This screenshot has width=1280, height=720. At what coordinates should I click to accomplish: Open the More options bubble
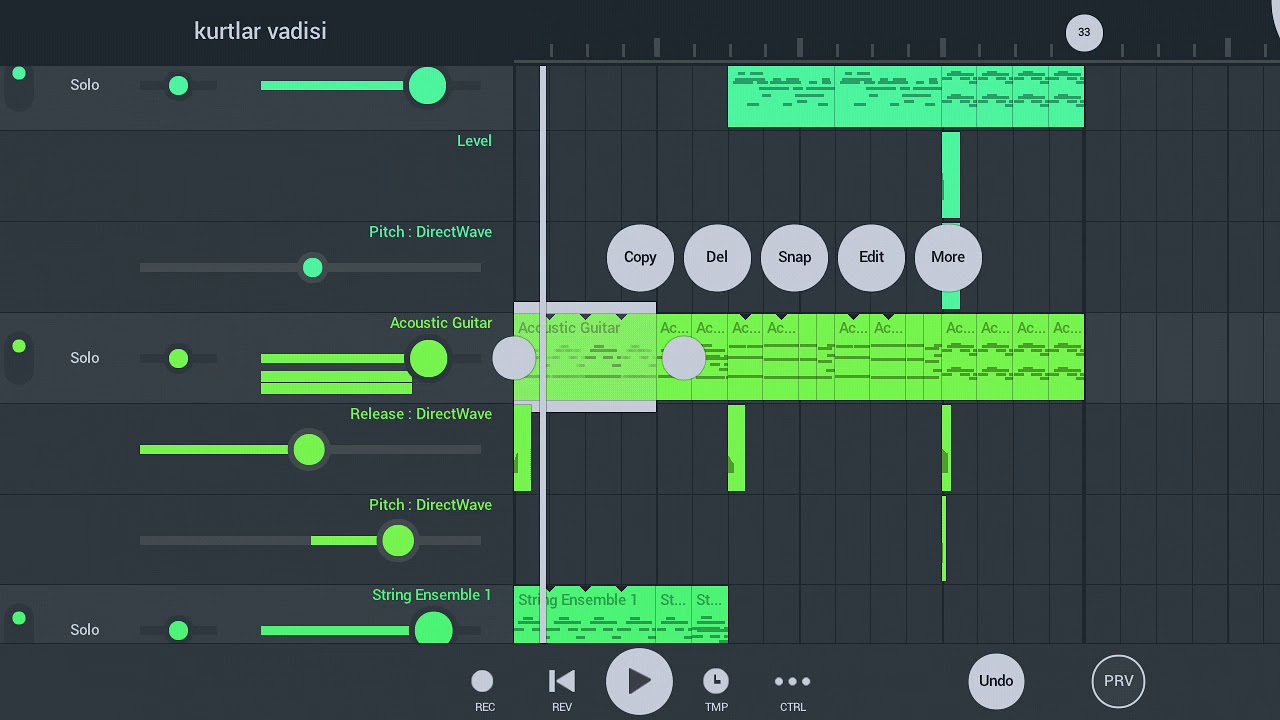coord(948,257)
